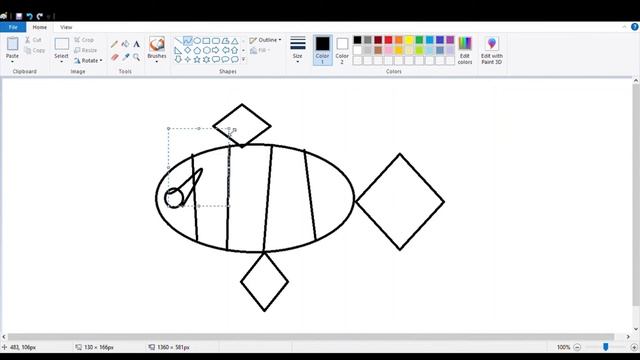
Task: Choose the Down arrow shape
Action: coord(178,60)
